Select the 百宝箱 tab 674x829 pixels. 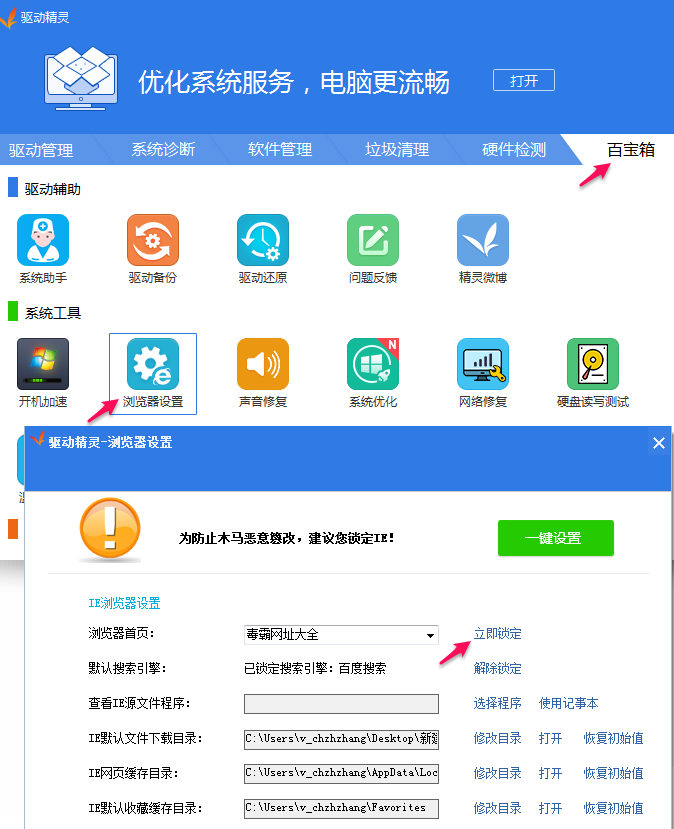pyautogui.click(x=630, y=150)
